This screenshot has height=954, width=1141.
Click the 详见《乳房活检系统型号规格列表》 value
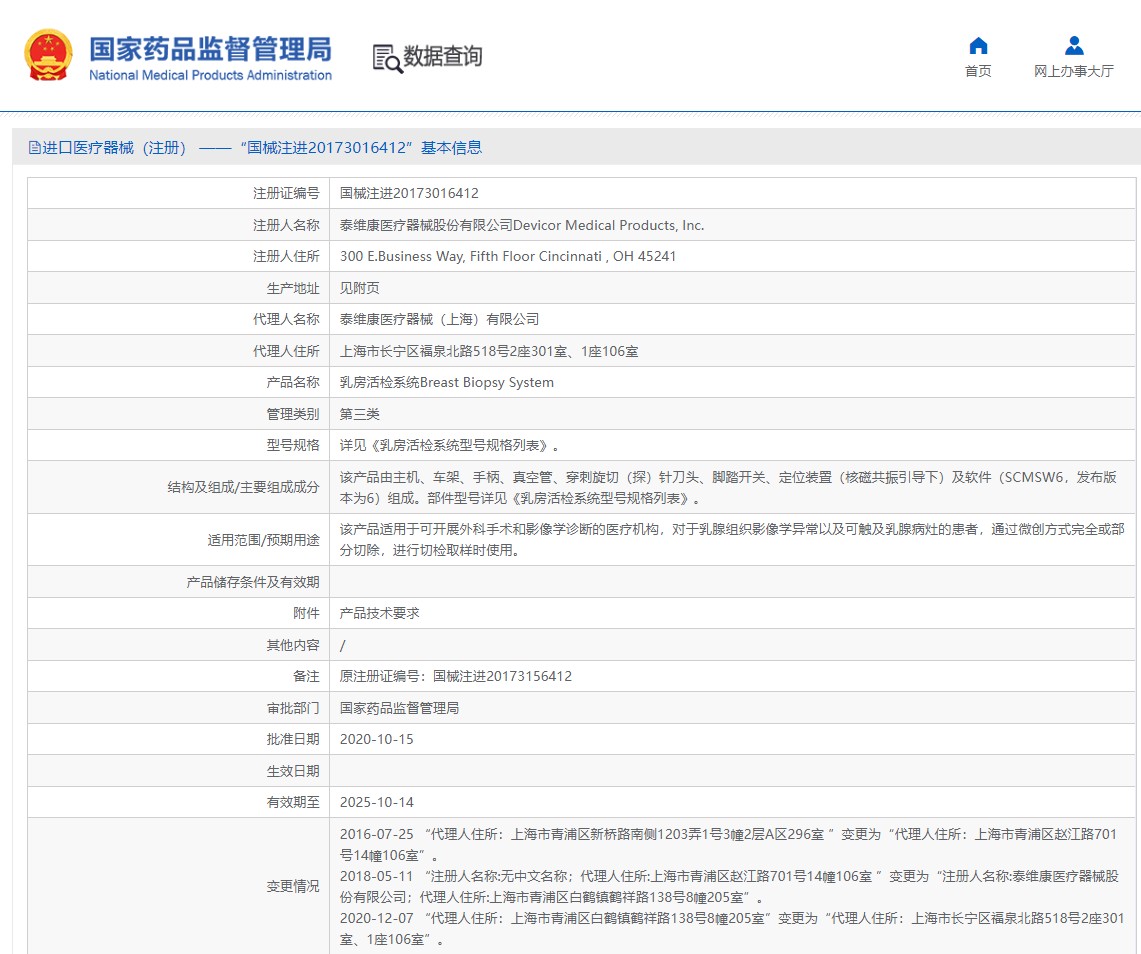pos(450,445)
